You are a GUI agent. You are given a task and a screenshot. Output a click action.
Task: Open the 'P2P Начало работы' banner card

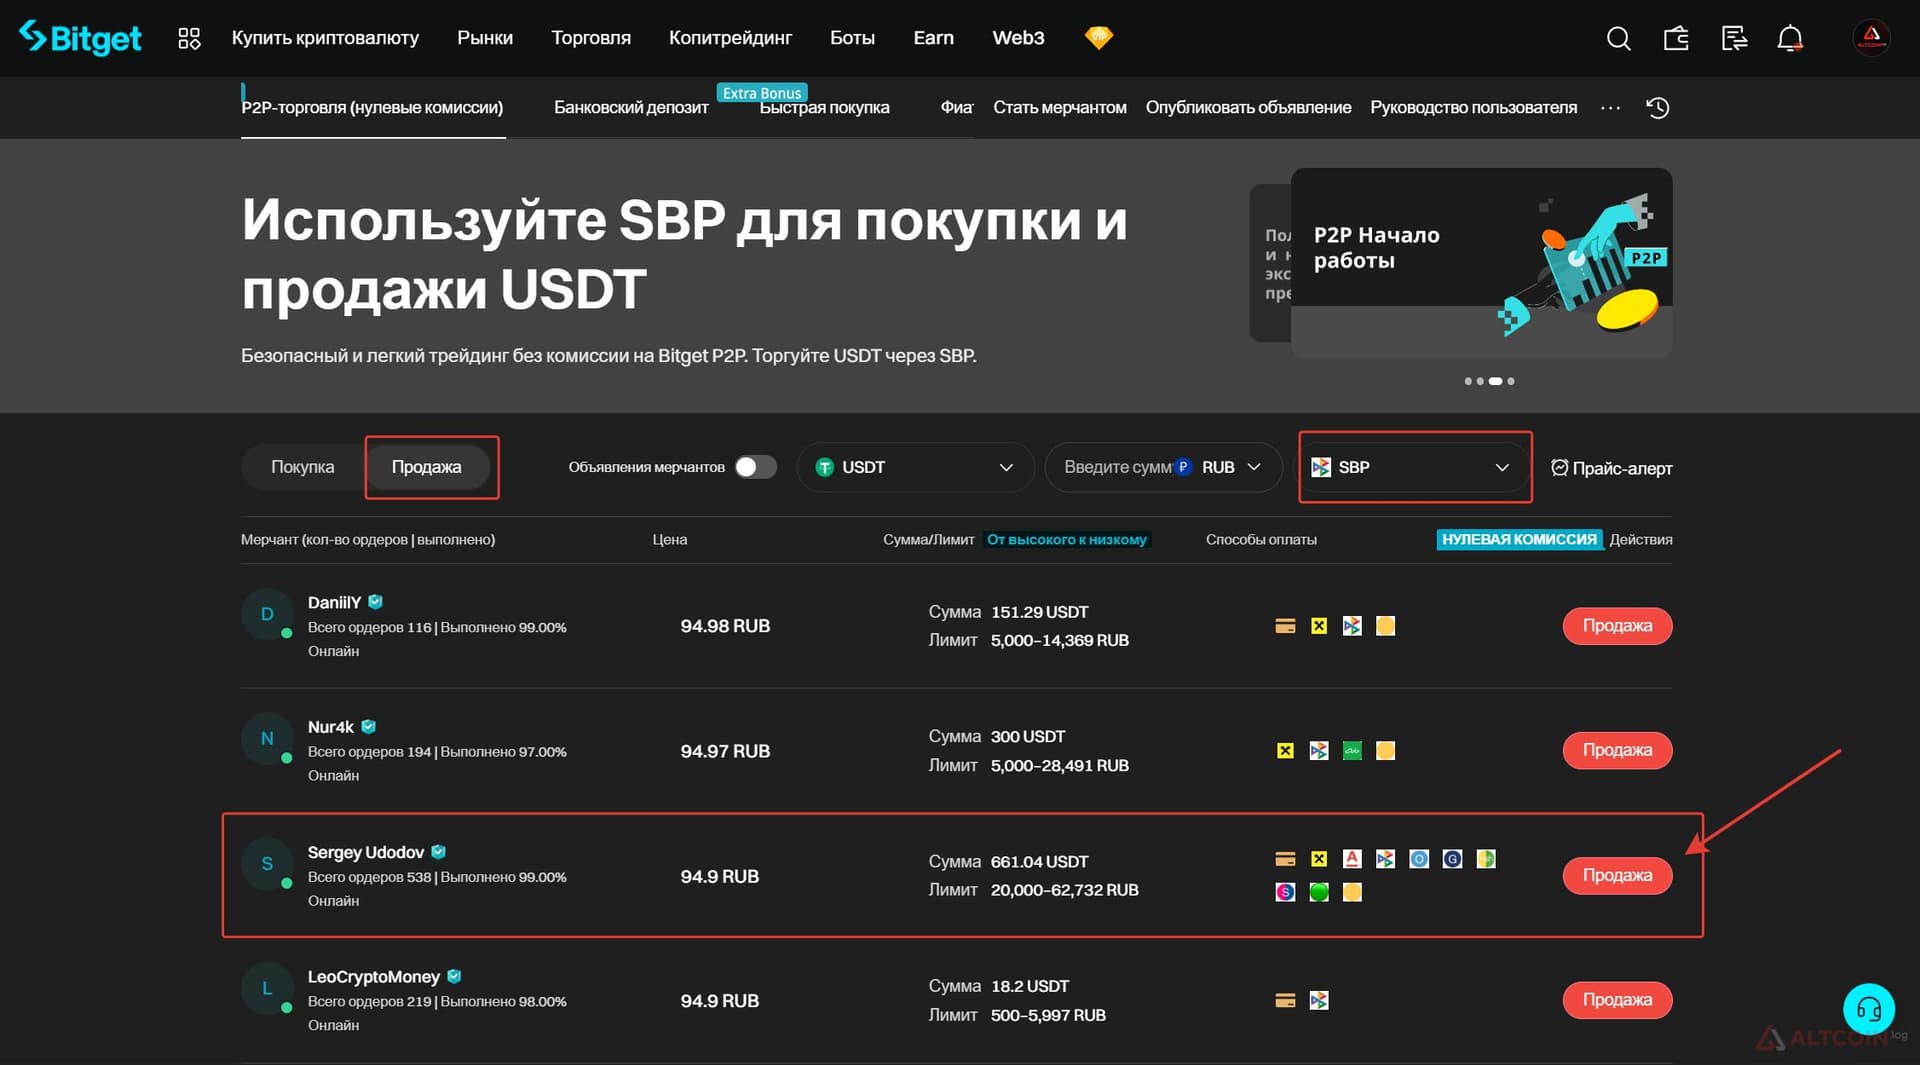click(x=1481, y=263)
